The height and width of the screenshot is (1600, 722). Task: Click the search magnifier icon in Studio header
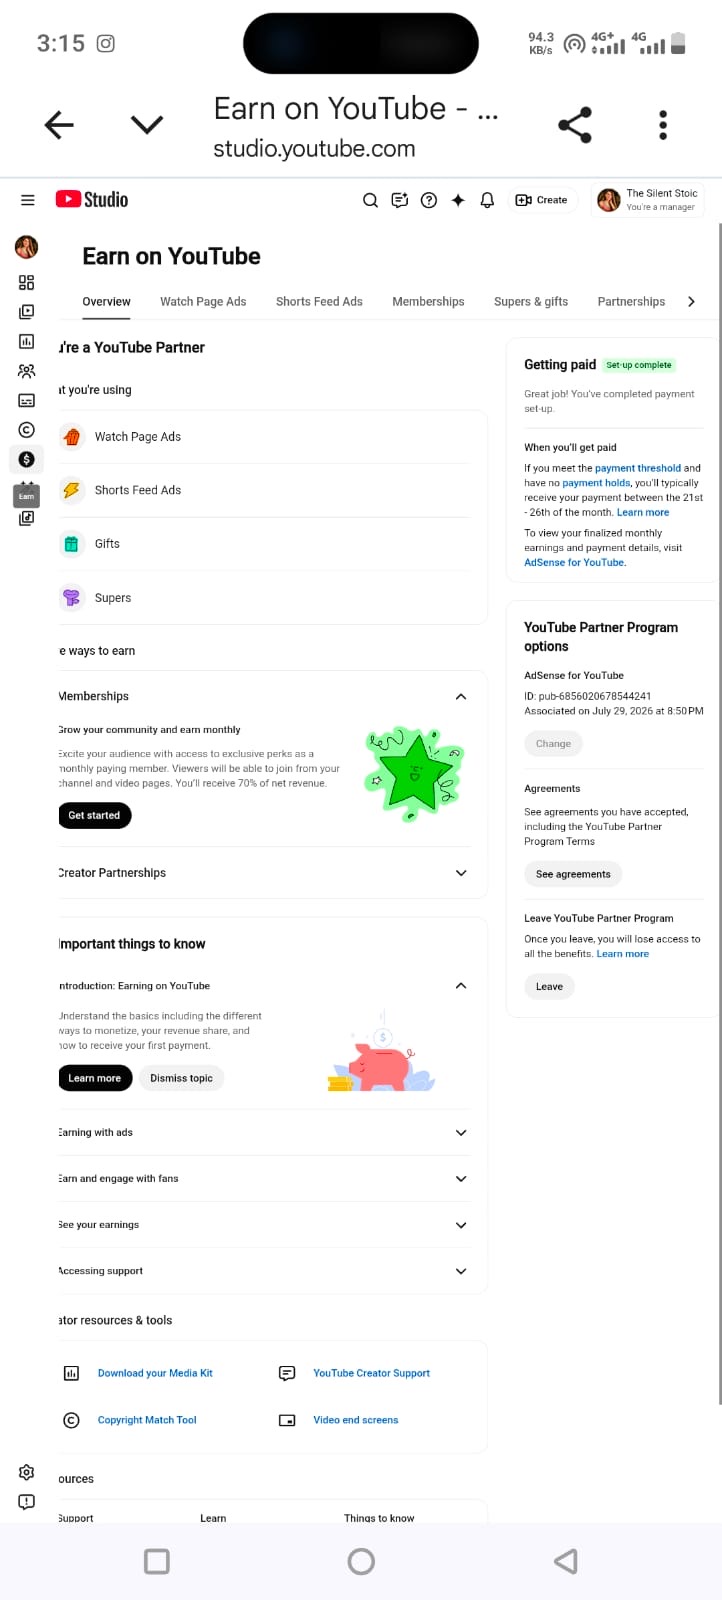[370, 200]
